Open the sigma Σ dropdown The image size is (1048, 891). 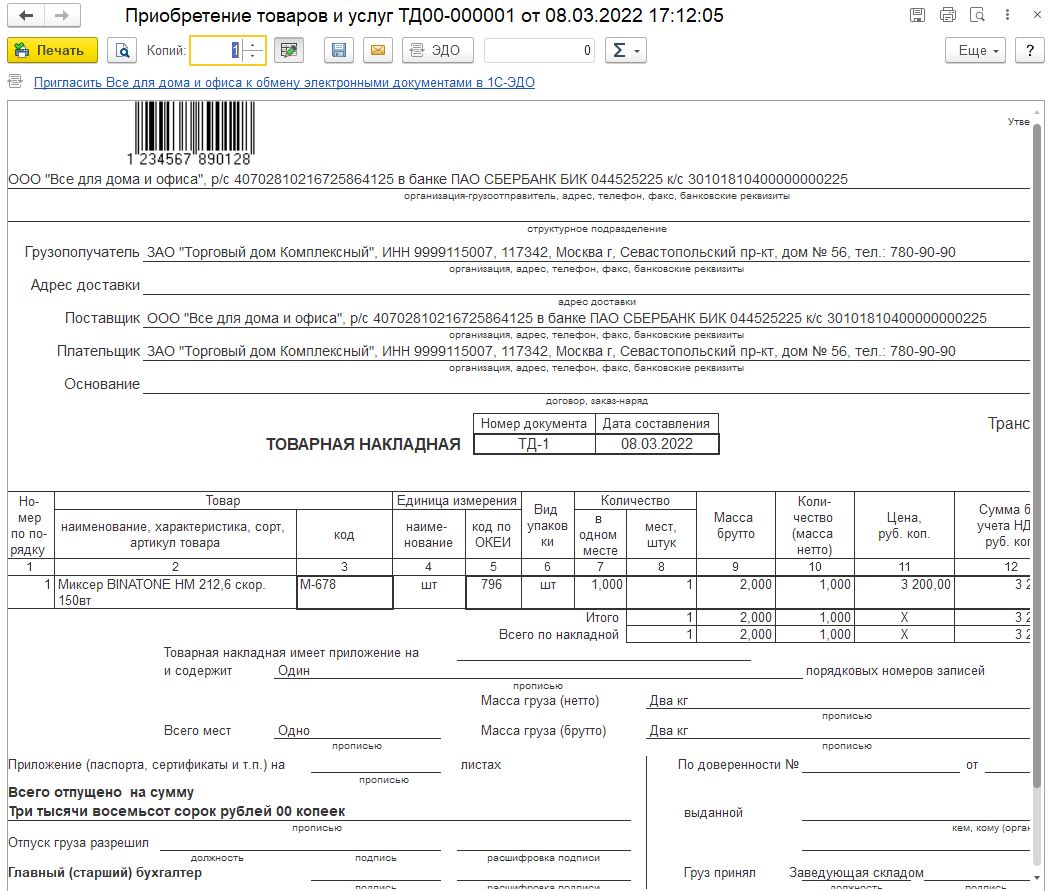point(626,50)
